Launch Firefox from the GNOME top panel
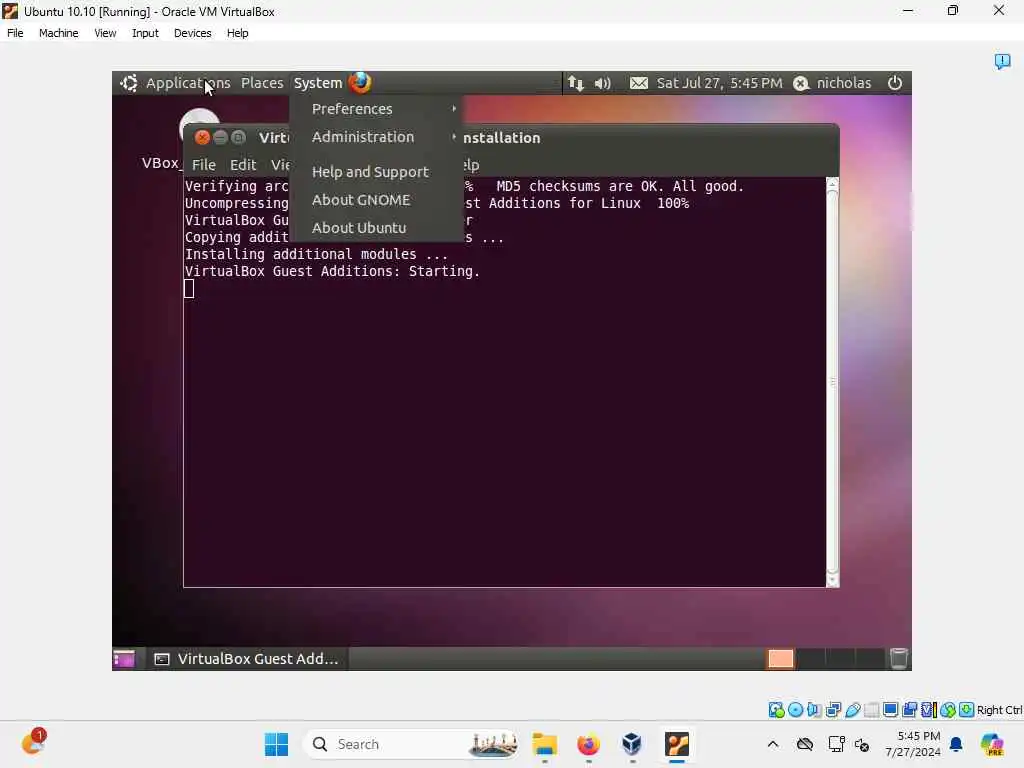The width and height of the screenshot is (1024, 768). click(360, 83)
